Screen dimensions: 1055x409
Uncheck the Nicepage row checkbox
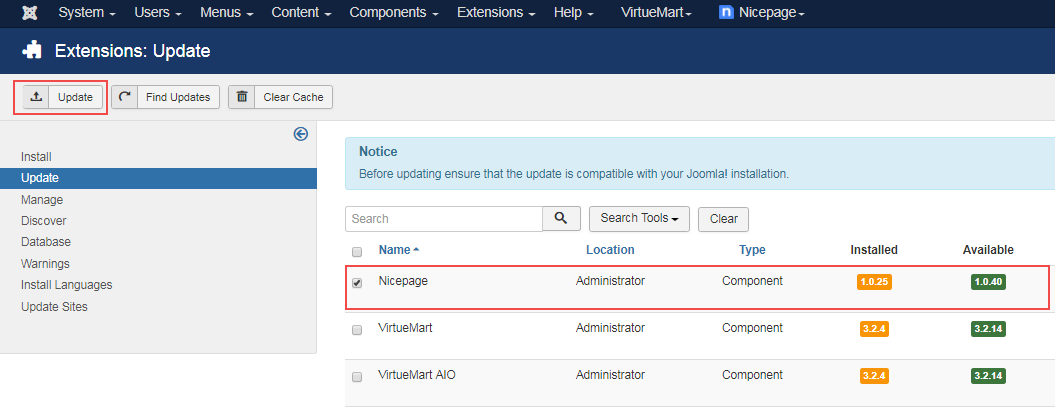[x=357, y=283]
